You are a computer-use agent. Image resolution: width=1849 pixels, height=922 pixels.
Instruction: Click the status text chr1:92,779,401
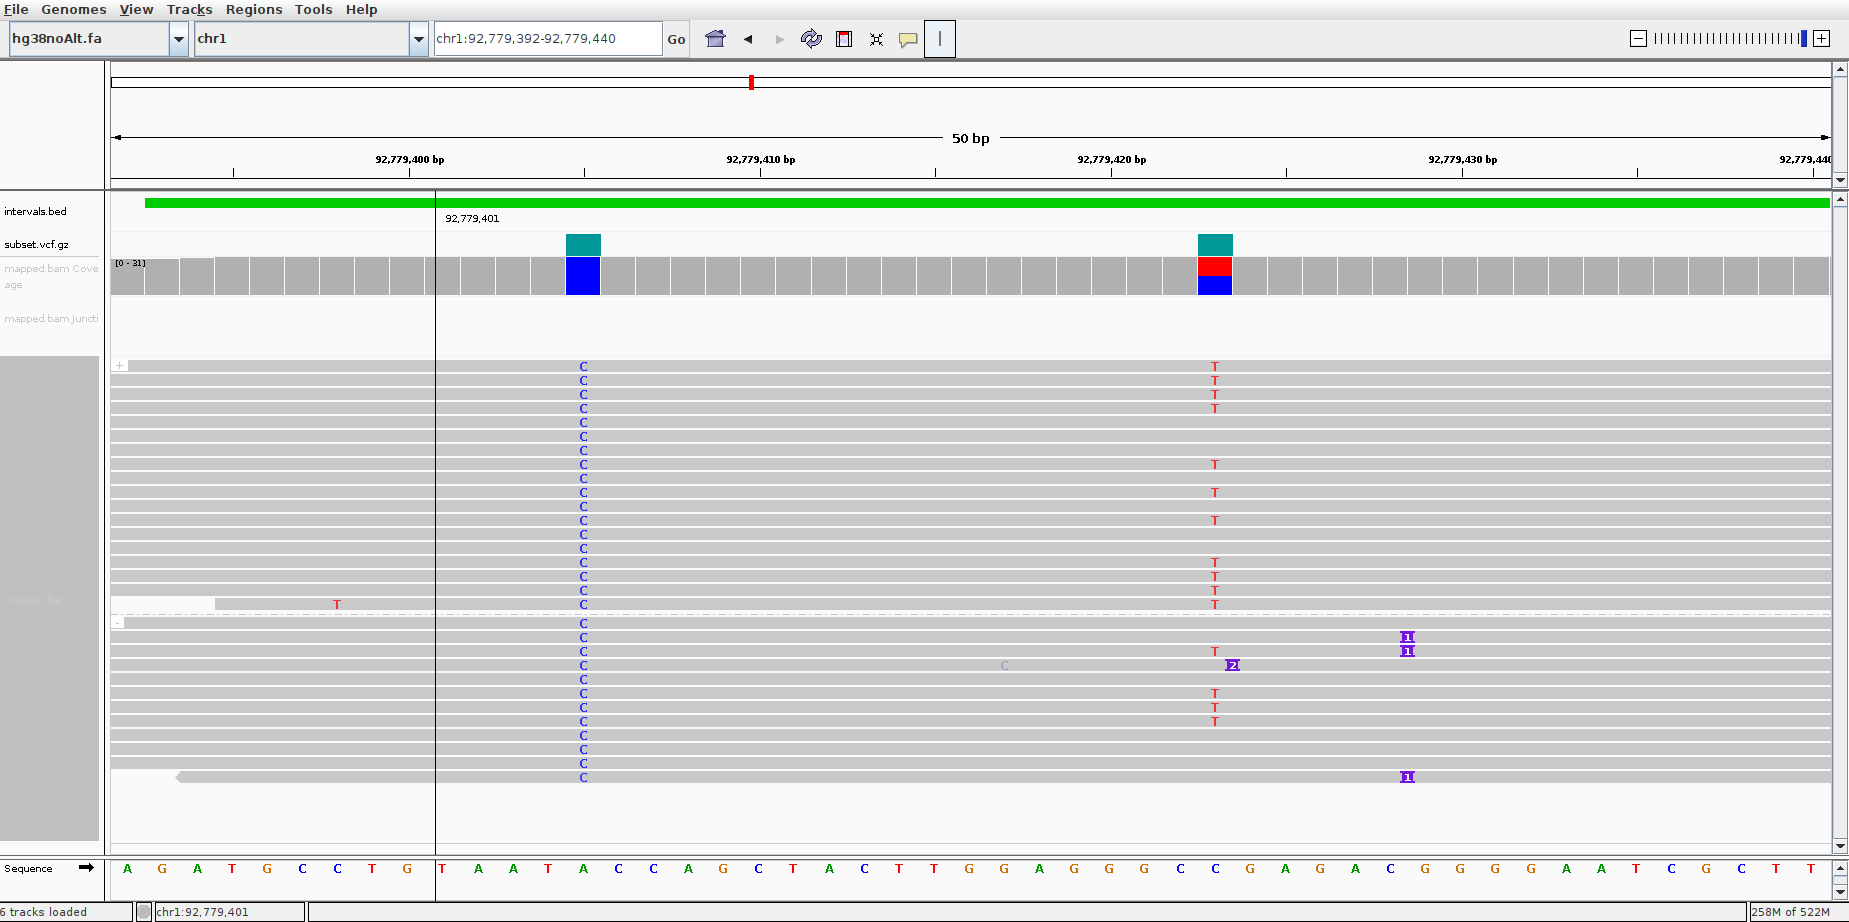[x=203, y=912]
